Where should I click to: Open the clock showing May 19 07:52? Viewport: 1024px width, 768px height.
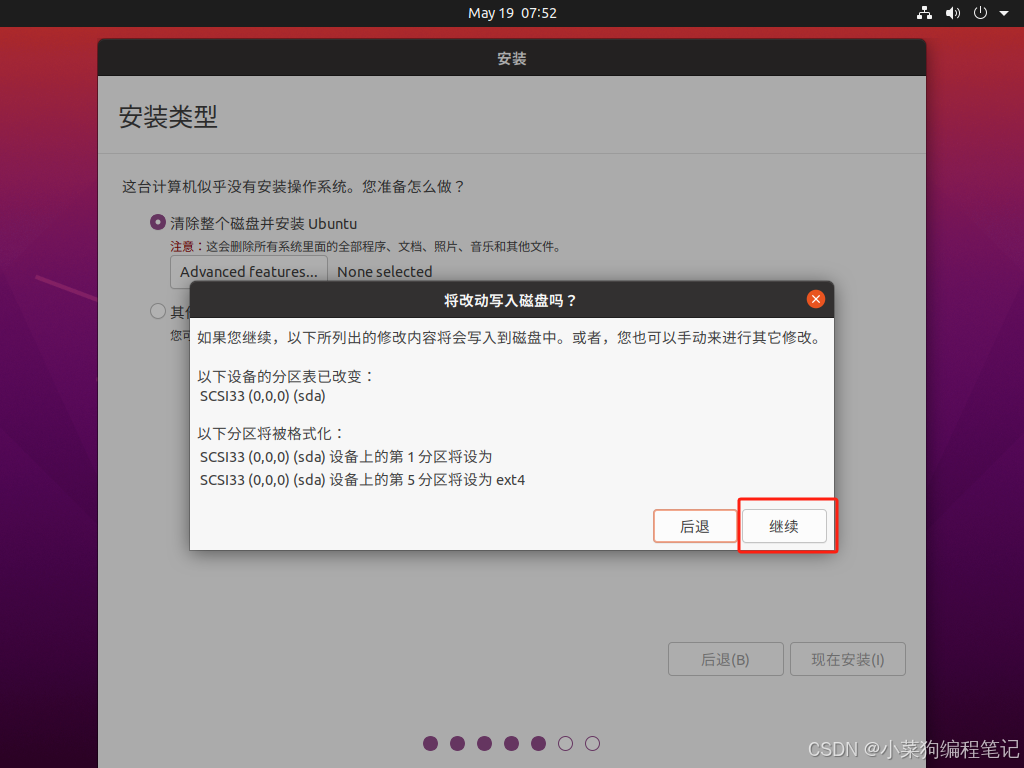tap(512, 13)
